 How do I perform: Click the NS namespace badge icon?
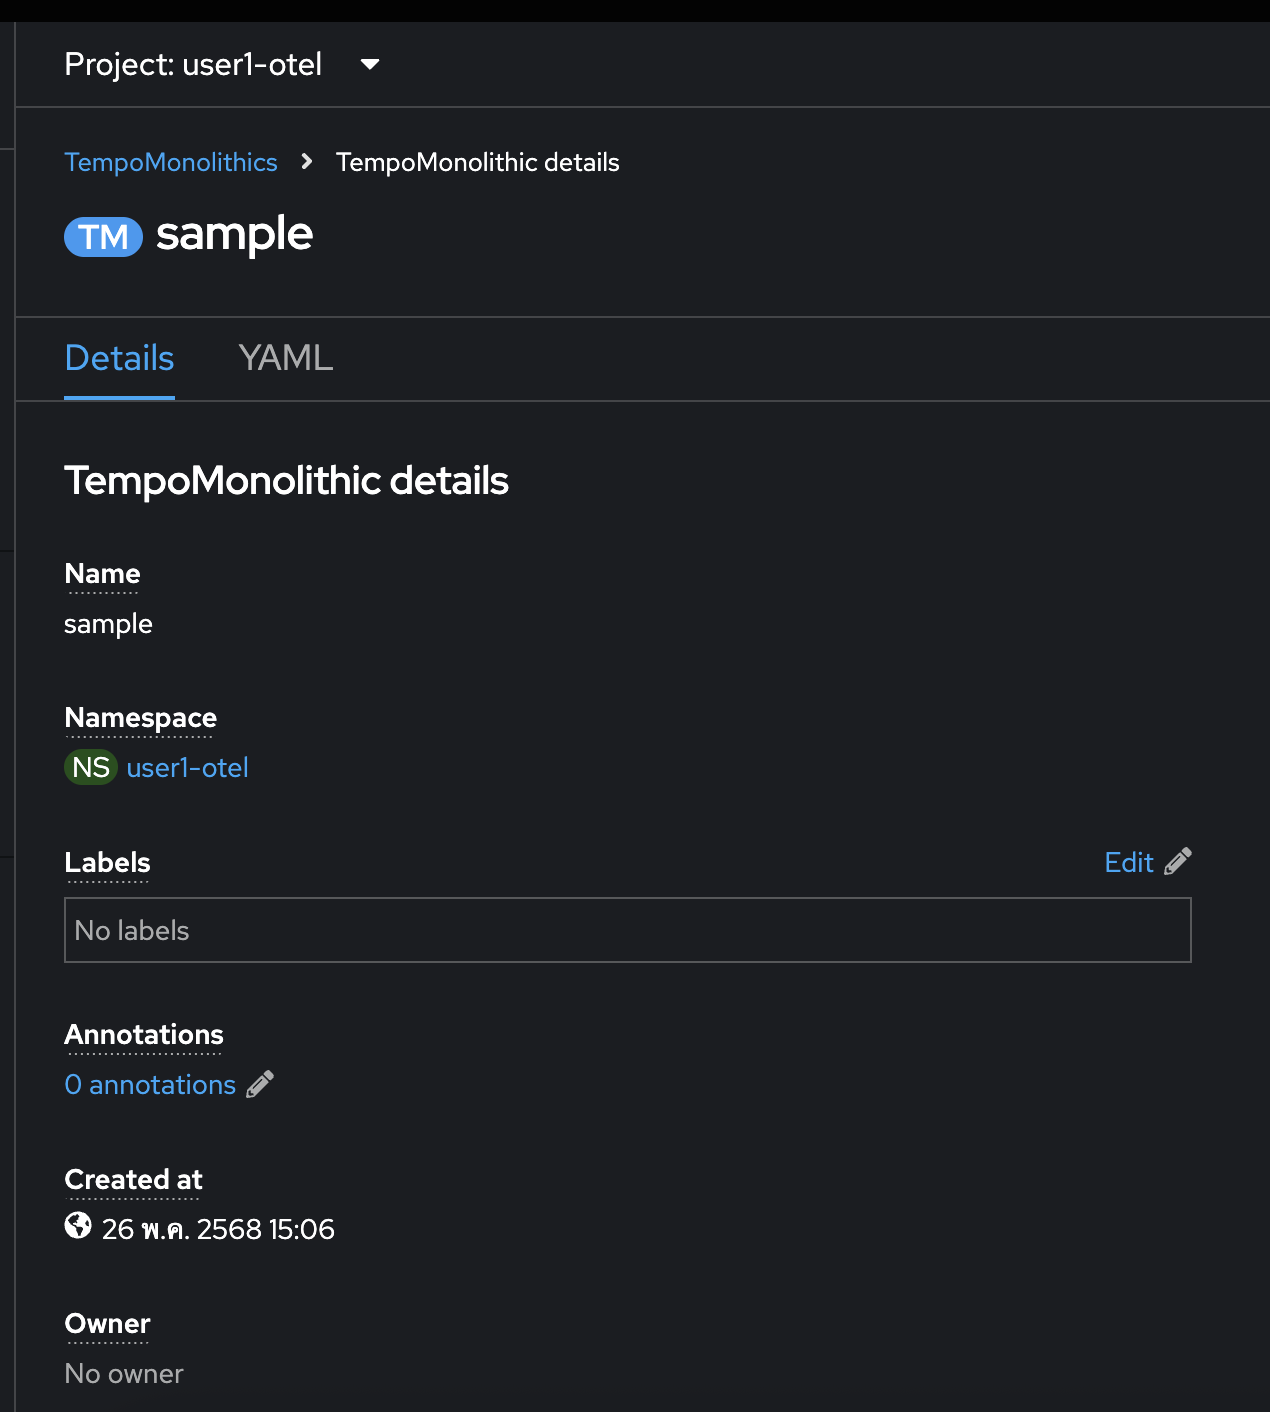[91, 767]
